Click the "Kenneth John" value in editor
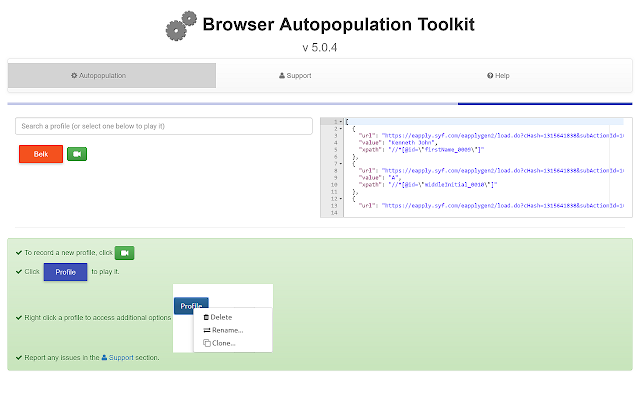640x400 pixels. point(412,143)
